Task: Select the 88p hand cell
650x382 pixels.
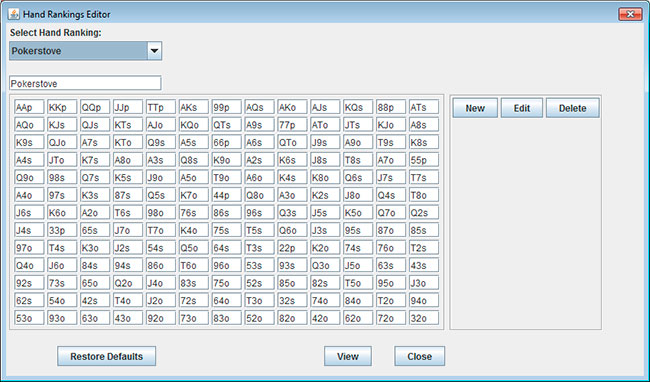Action: (391, 107)
